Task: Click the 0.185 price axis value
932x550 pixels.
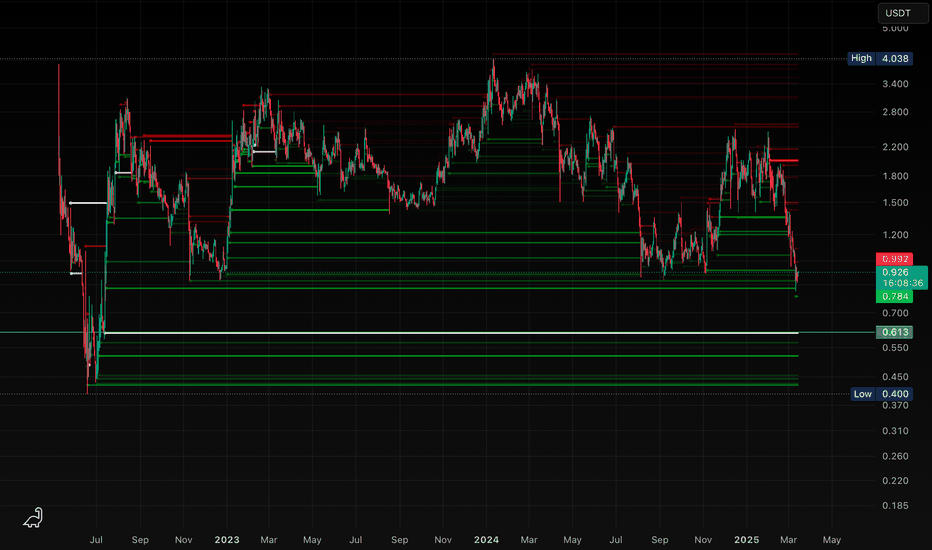Action: coord(895,505)
